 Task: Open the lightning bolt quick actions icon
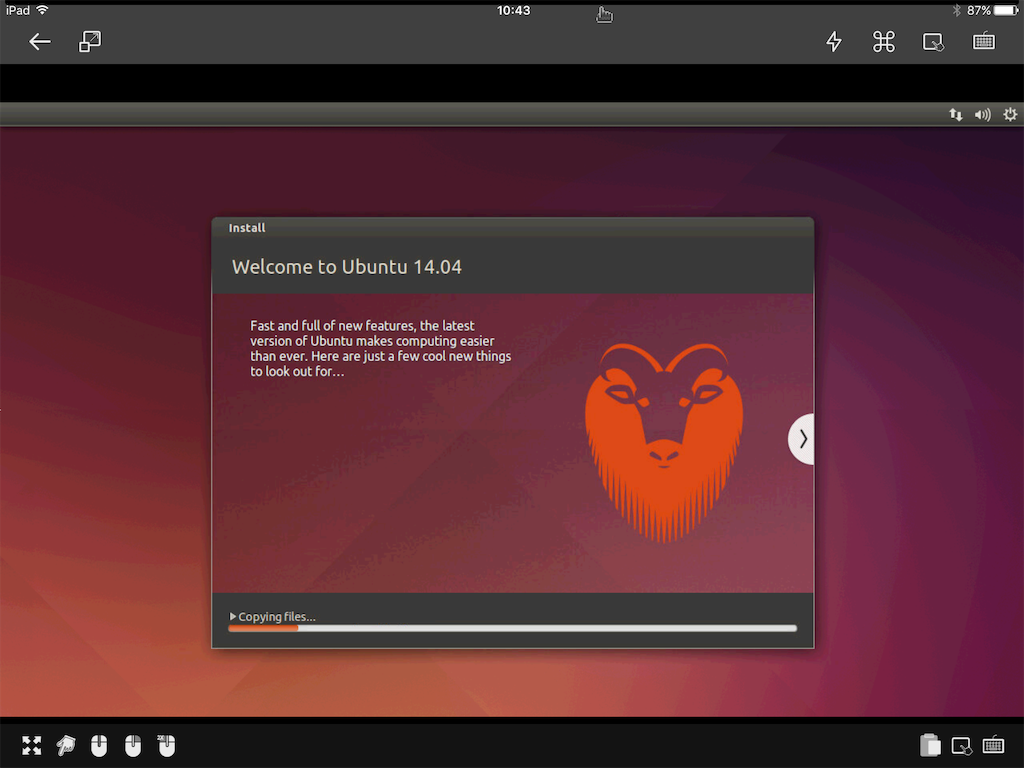(834, 42)
